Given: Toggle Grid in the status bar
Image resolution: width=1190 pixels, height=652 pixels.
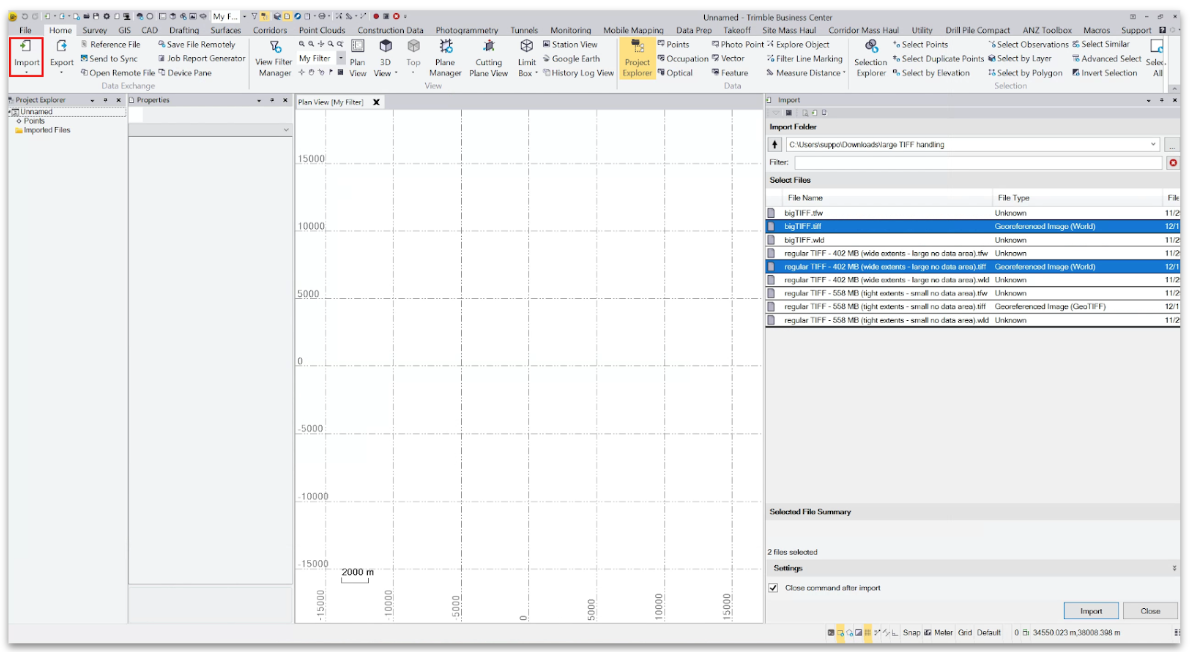Looking at the screenshot, I should pos(965,633).
